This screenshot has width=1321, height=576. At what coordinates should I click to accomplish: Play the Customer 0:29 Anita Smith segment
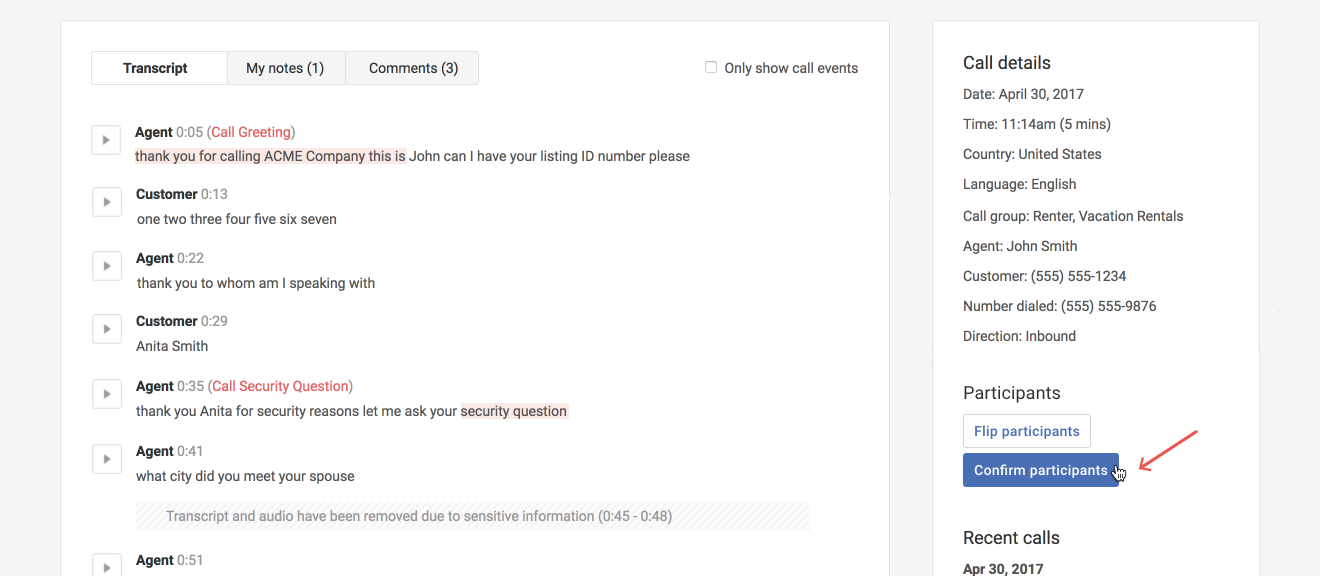106,329
